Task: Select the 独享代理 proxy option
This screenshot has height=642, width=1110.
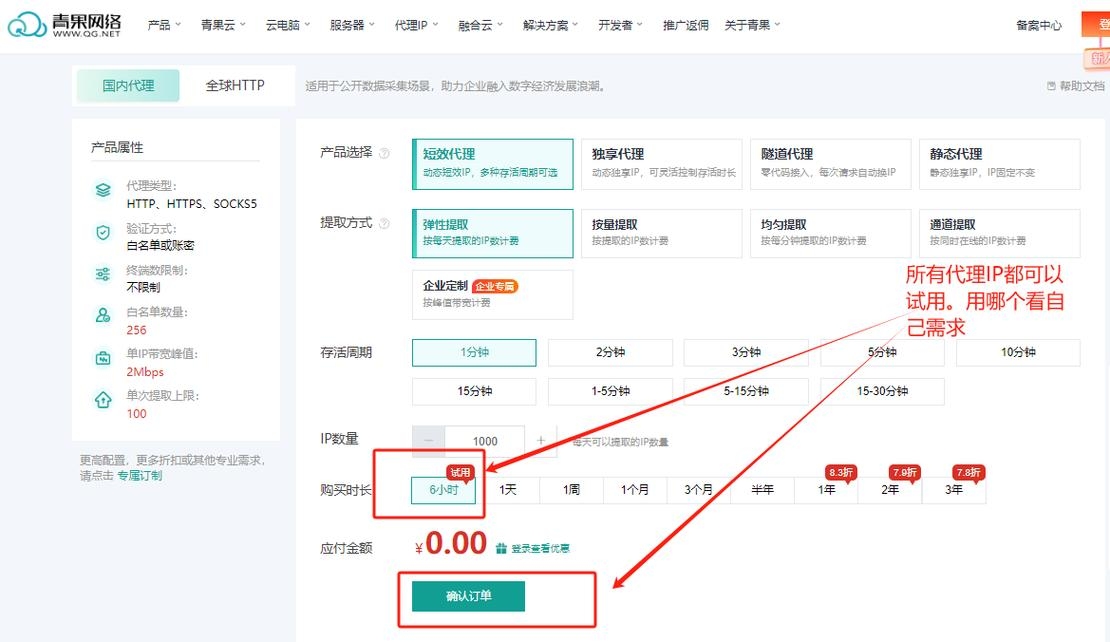Action: (x=661, y=162)
